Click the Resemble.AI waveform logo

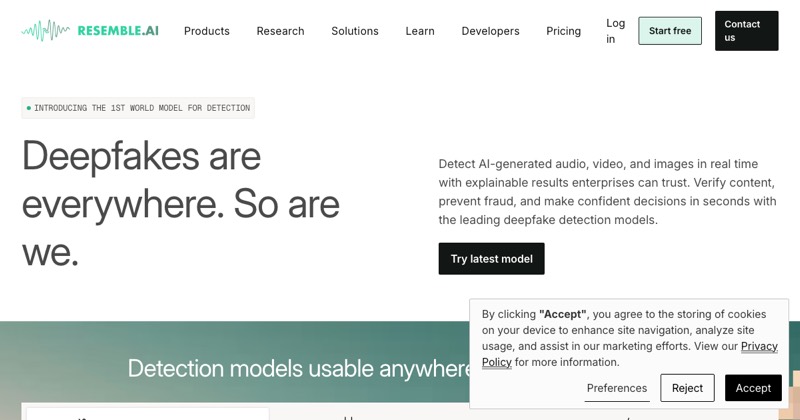pyautogui.click(x=90, y=31)
